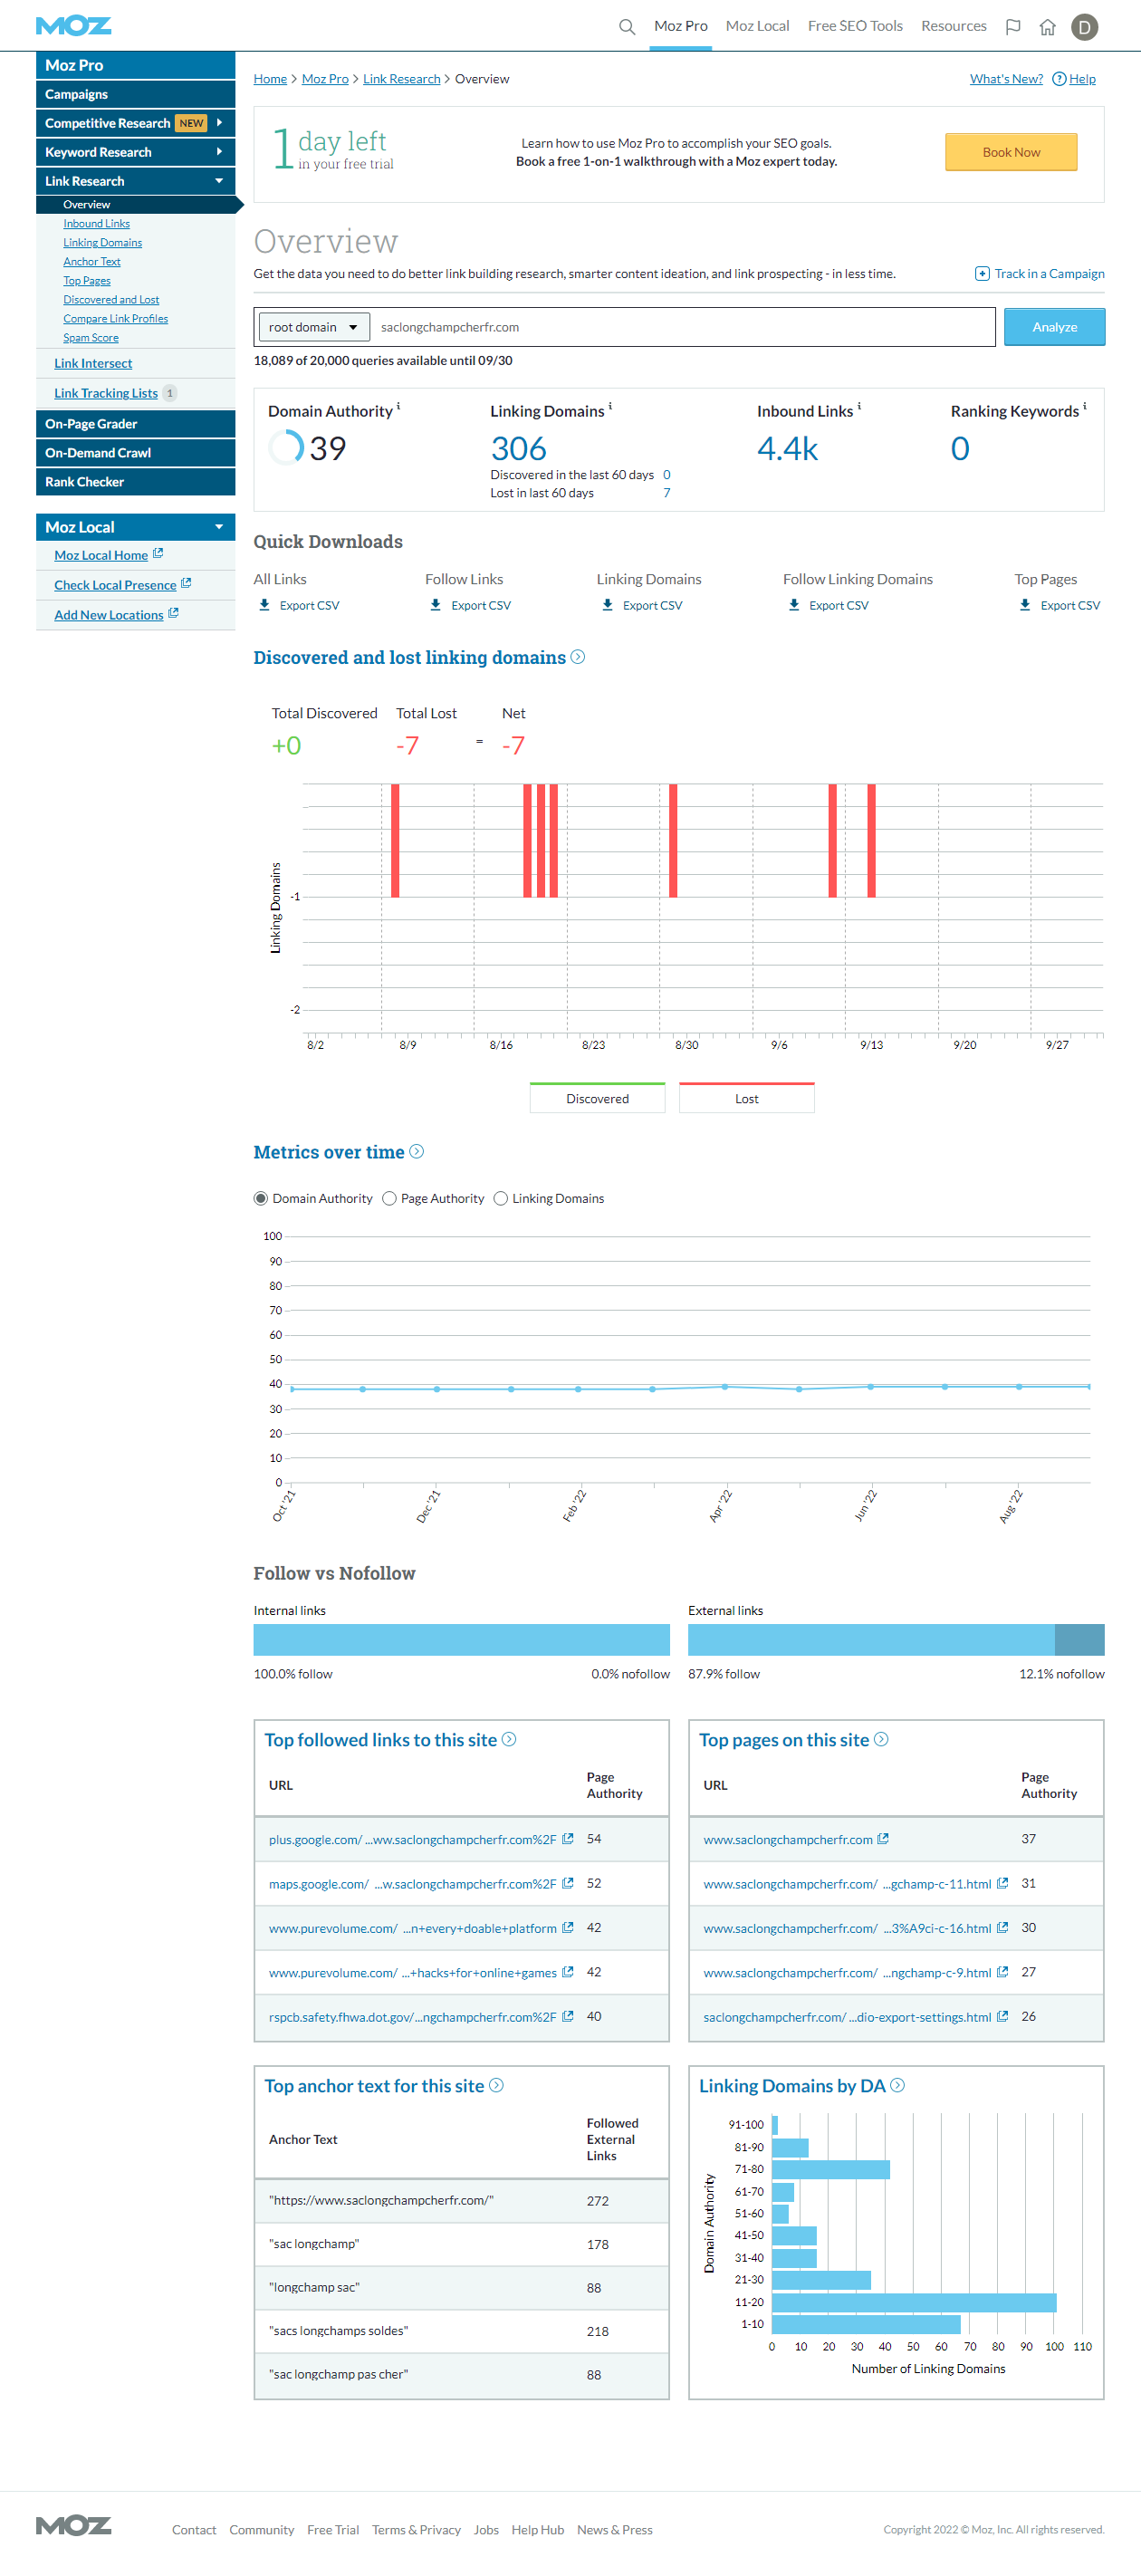Open external icon for www.saclongchampcherfr.com top page
This screenshot has width=1141, height=2576.
click(x=883, y=1838)
